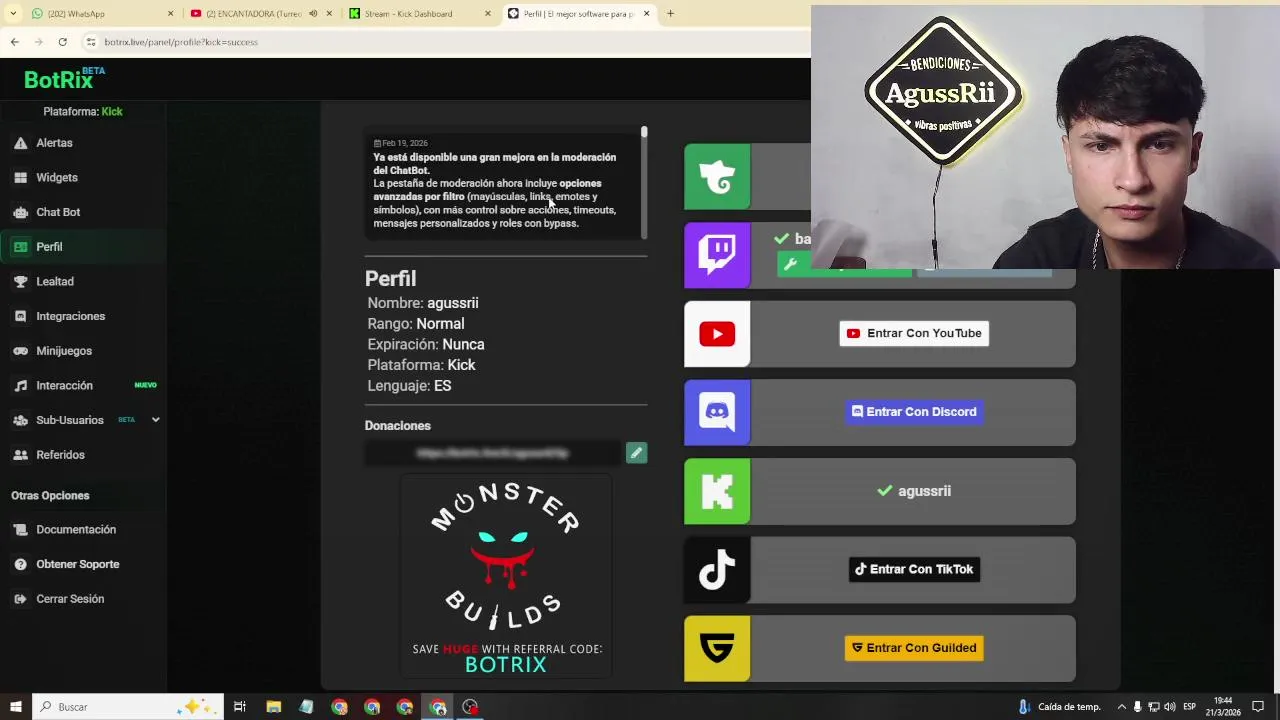Screen dimensions: 1280x720
Task: Click the Caída de temp. weather widget
Action: [1060, 707]
